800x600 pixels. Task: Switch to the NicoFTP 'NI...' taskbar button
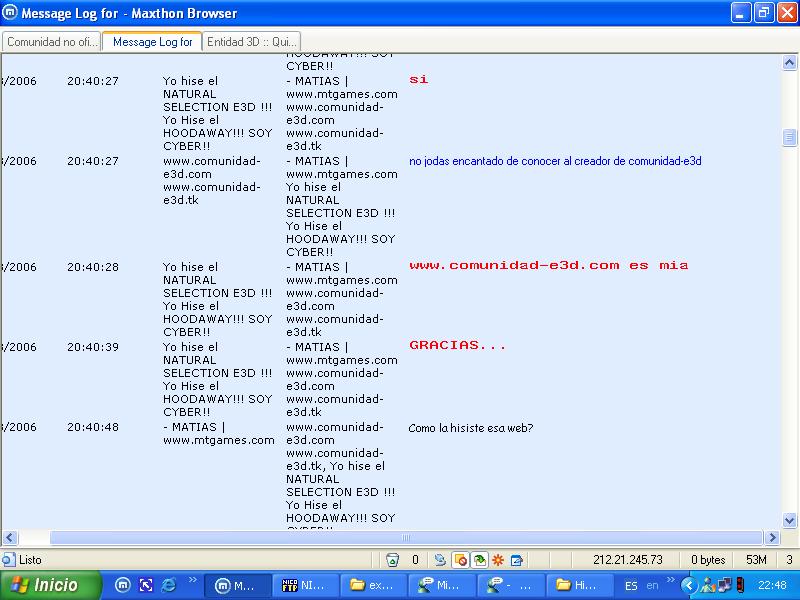coord(306,585)
